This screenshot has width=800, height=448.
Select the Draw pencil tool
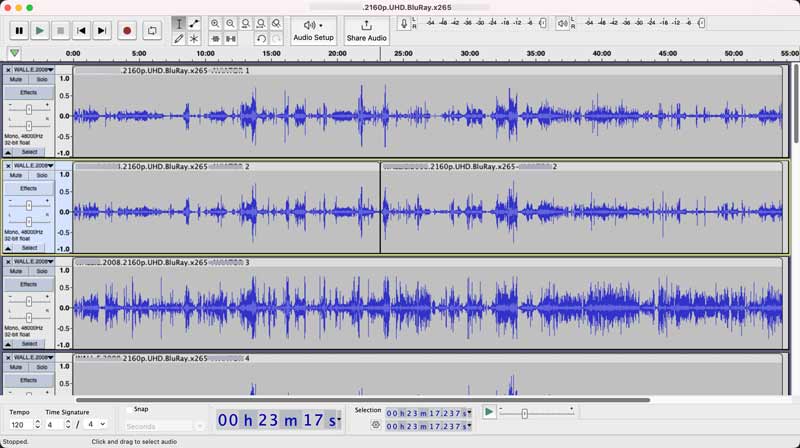click(179, 39)
